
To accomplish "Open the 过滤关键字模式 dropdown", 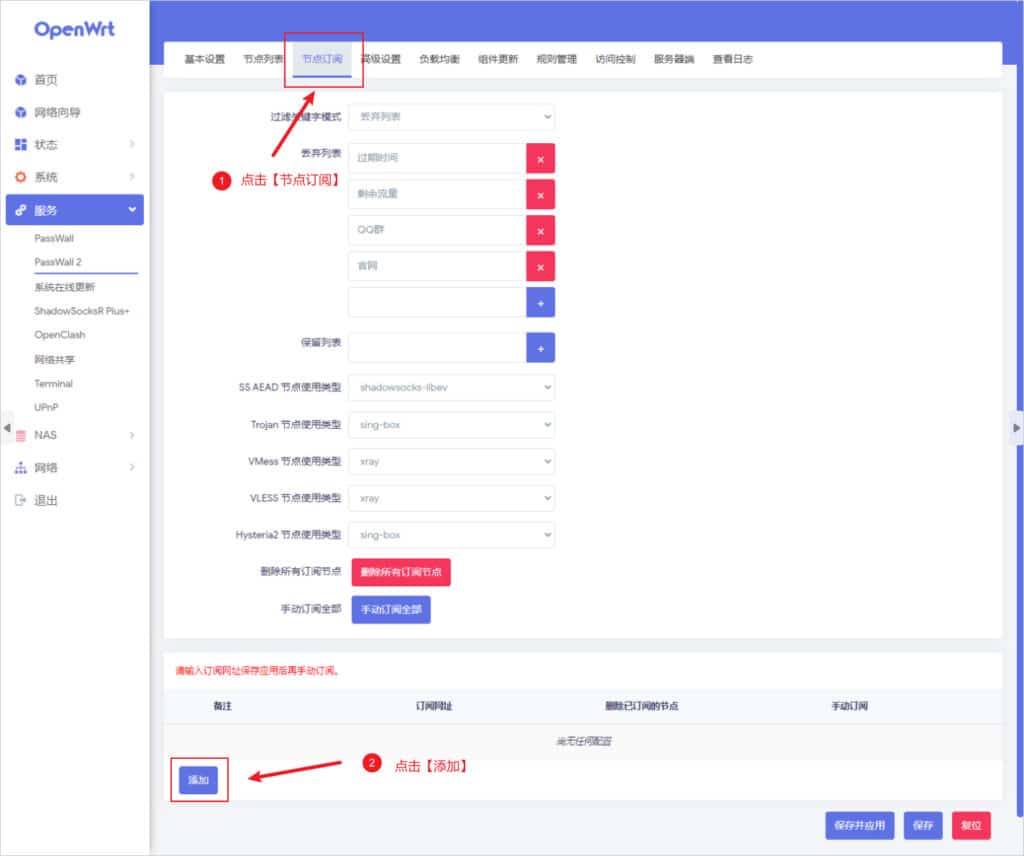I will 451,117.
